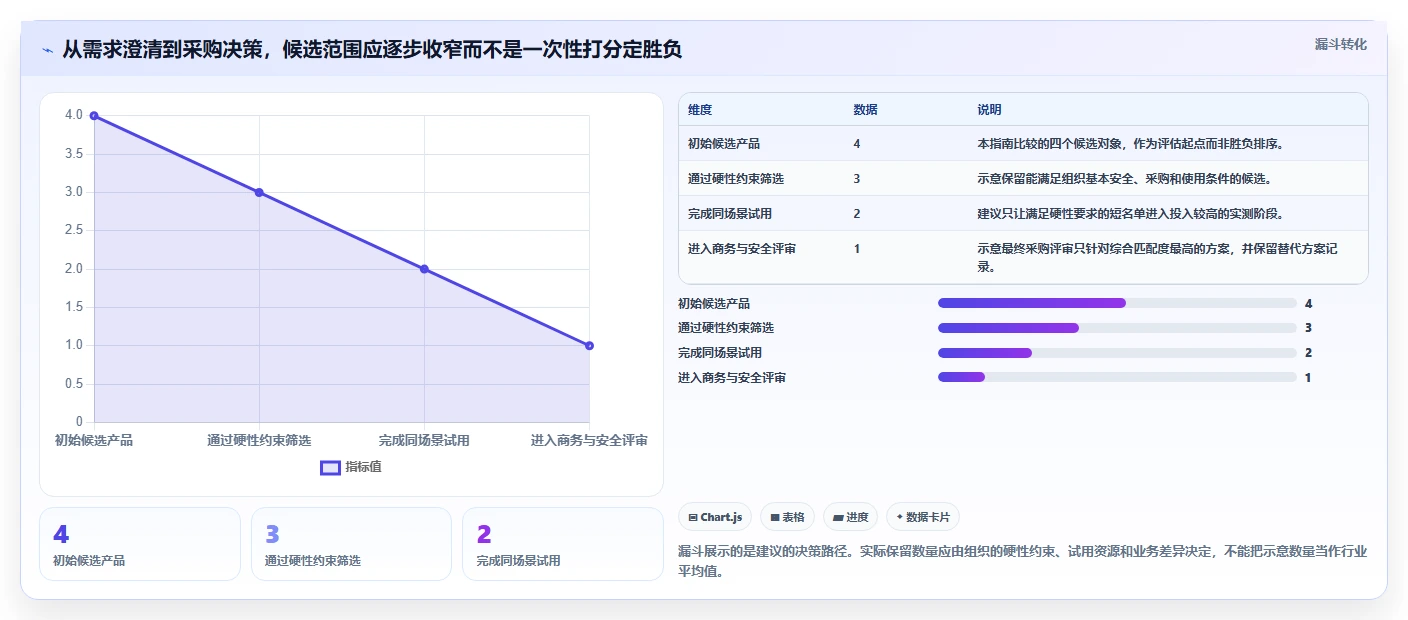This screenshot has height=620, width=1408.
Task: Click chart data point at value 3.0
Action: (259, 192)
